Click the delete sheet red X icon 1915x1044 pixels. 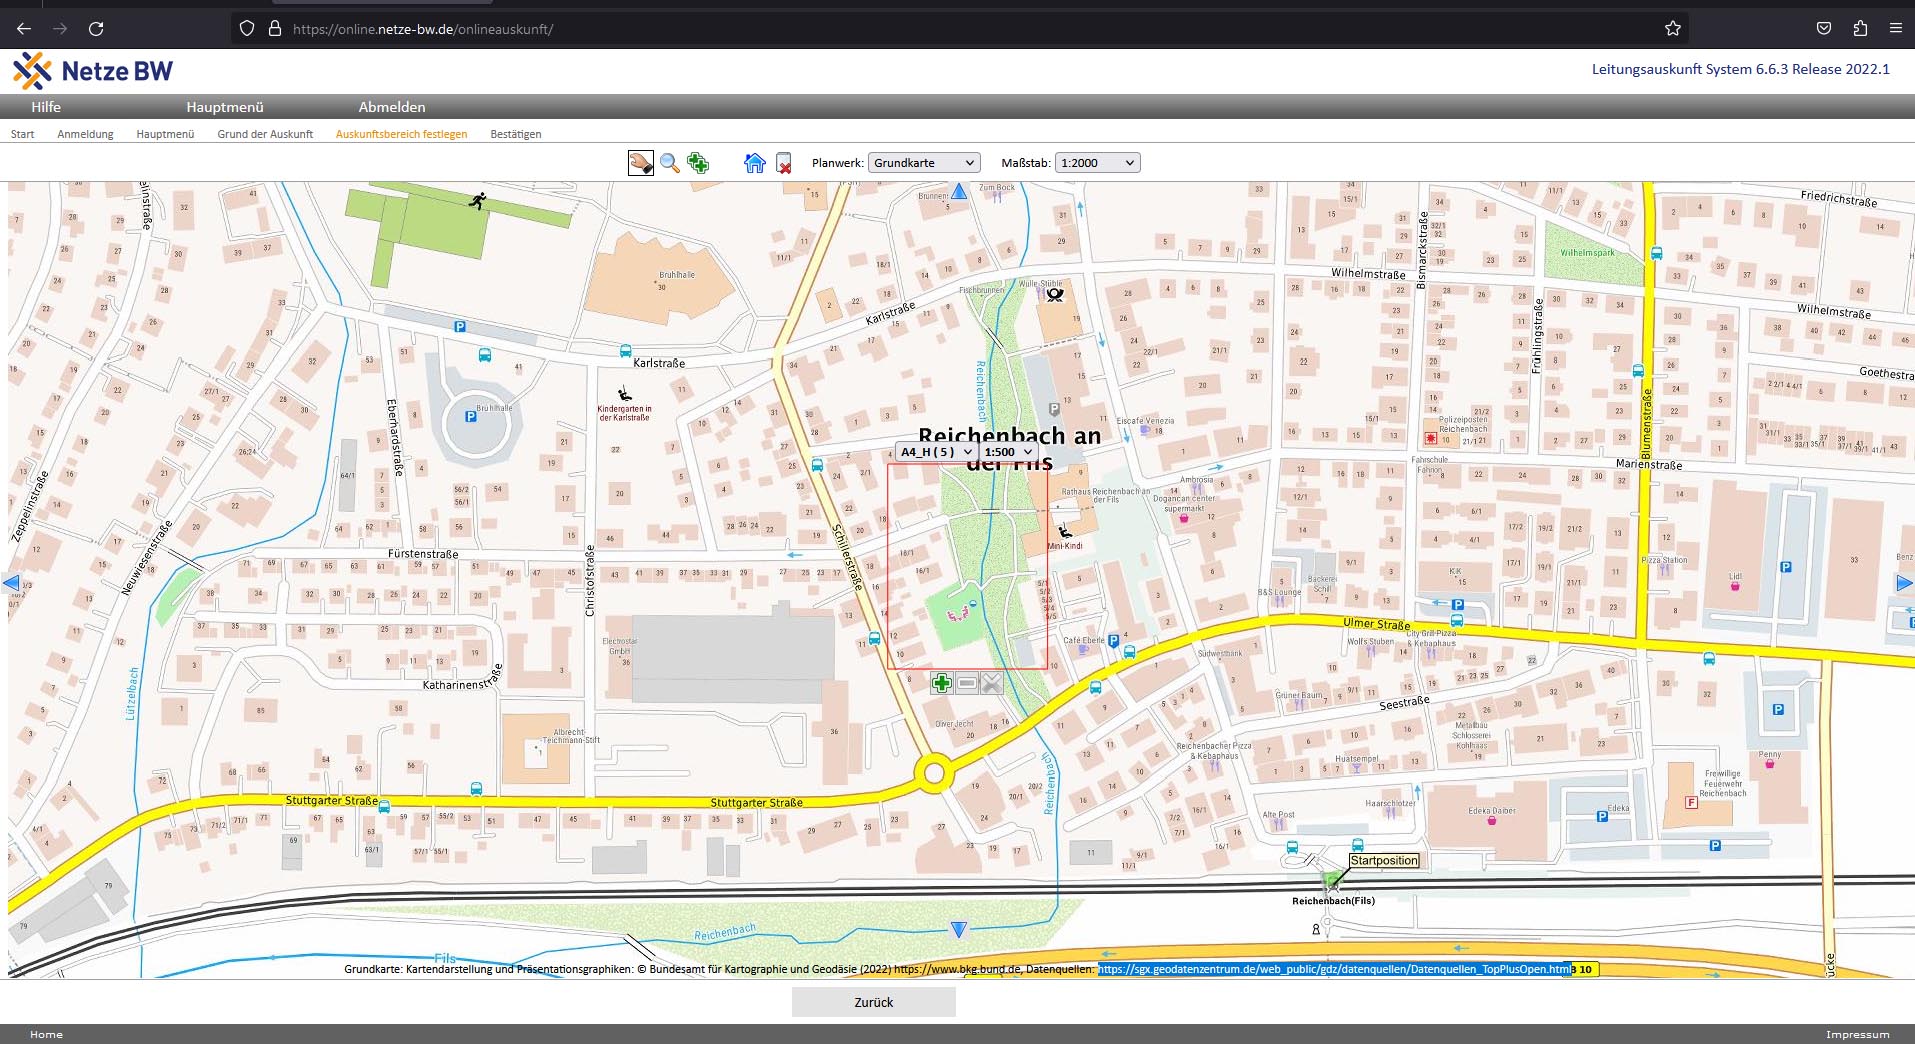click(784, 163)
